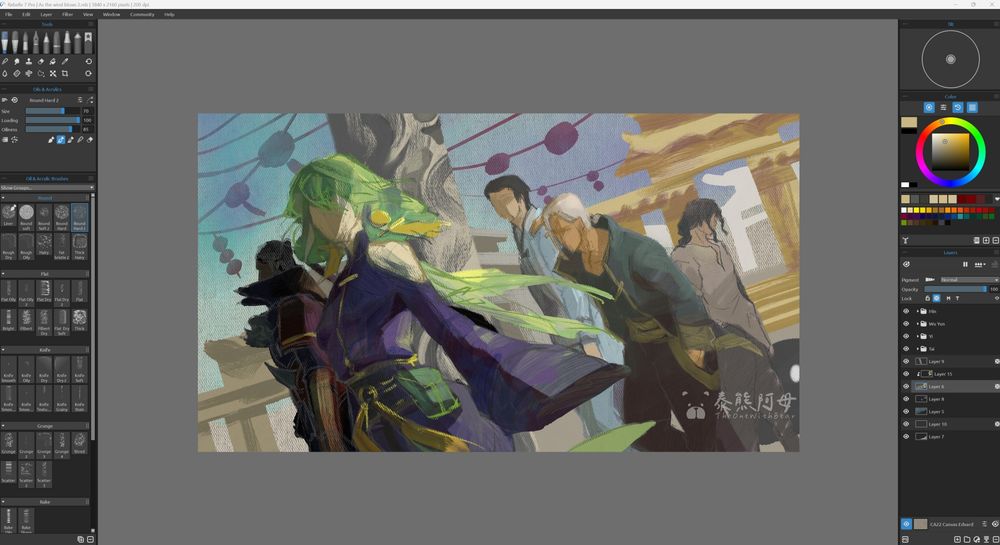Screen dimensions: 1000x545
Task: Select the Clone stamp tool
Action: click(x=29, y=61)
